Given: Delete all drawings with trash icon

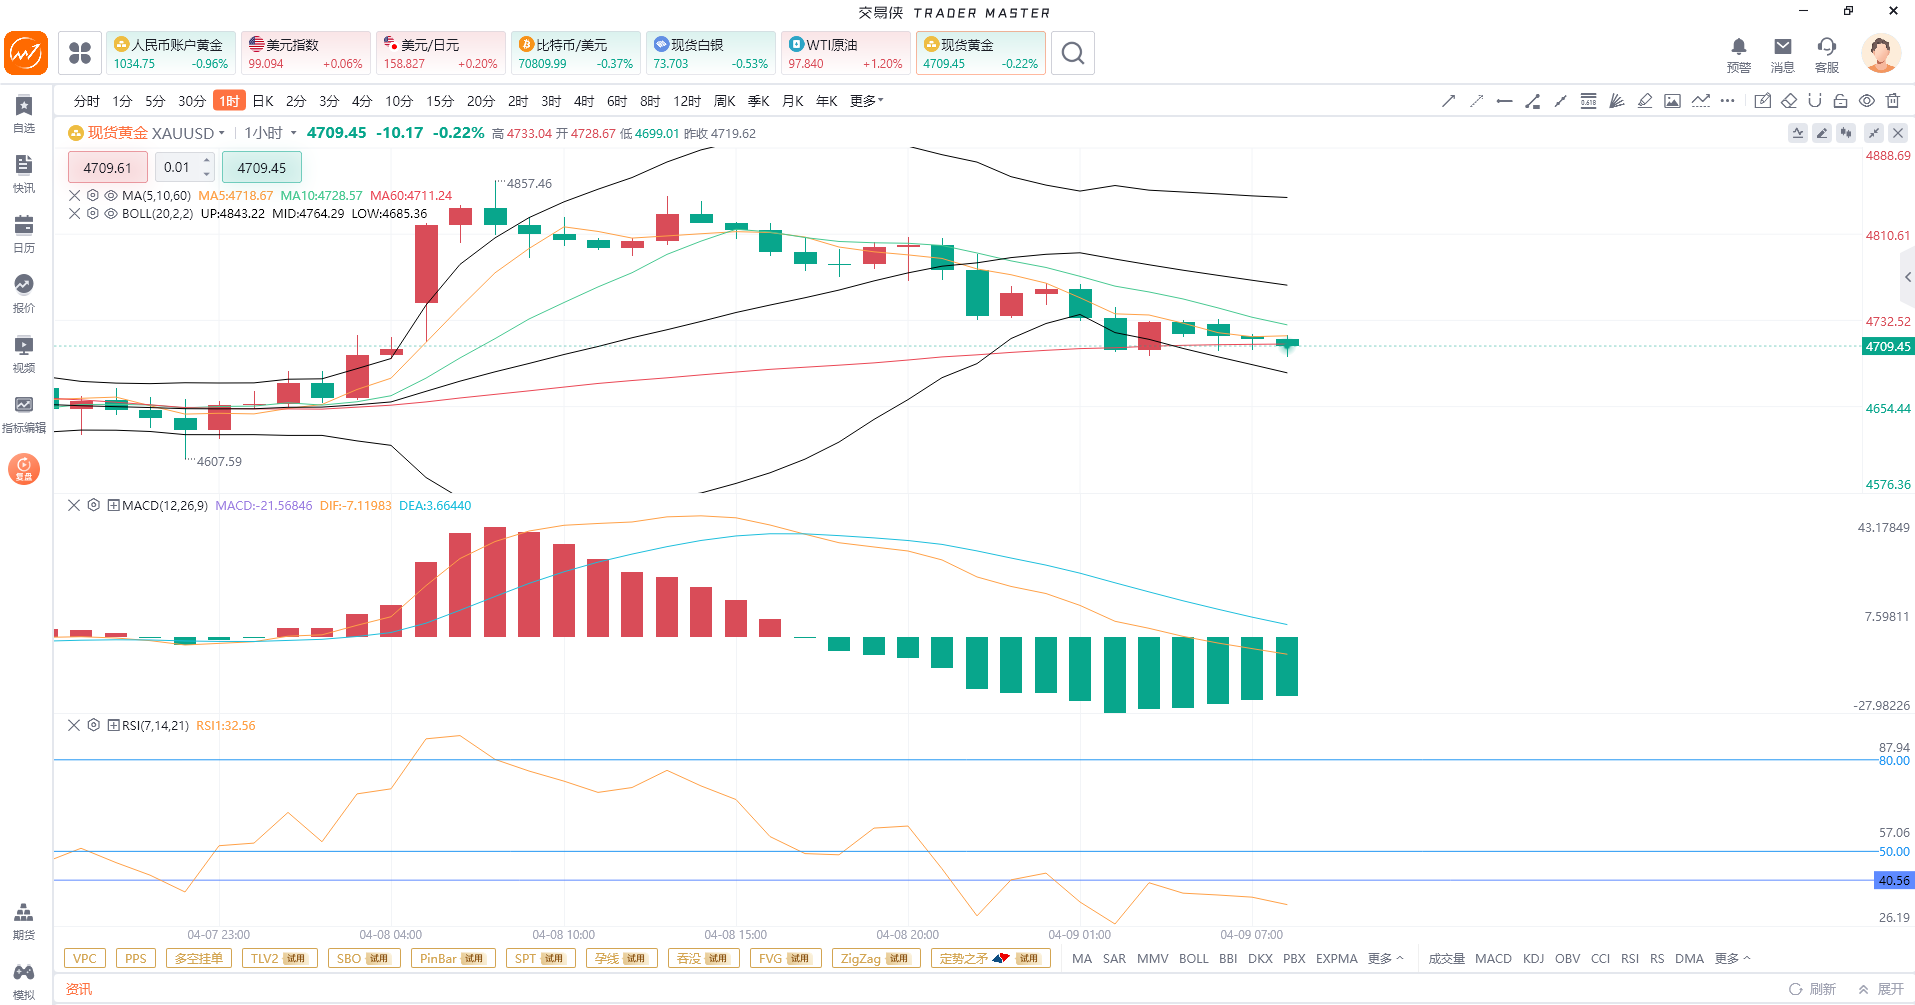Looking at the screenshot, I should [x=1893, y=101].
